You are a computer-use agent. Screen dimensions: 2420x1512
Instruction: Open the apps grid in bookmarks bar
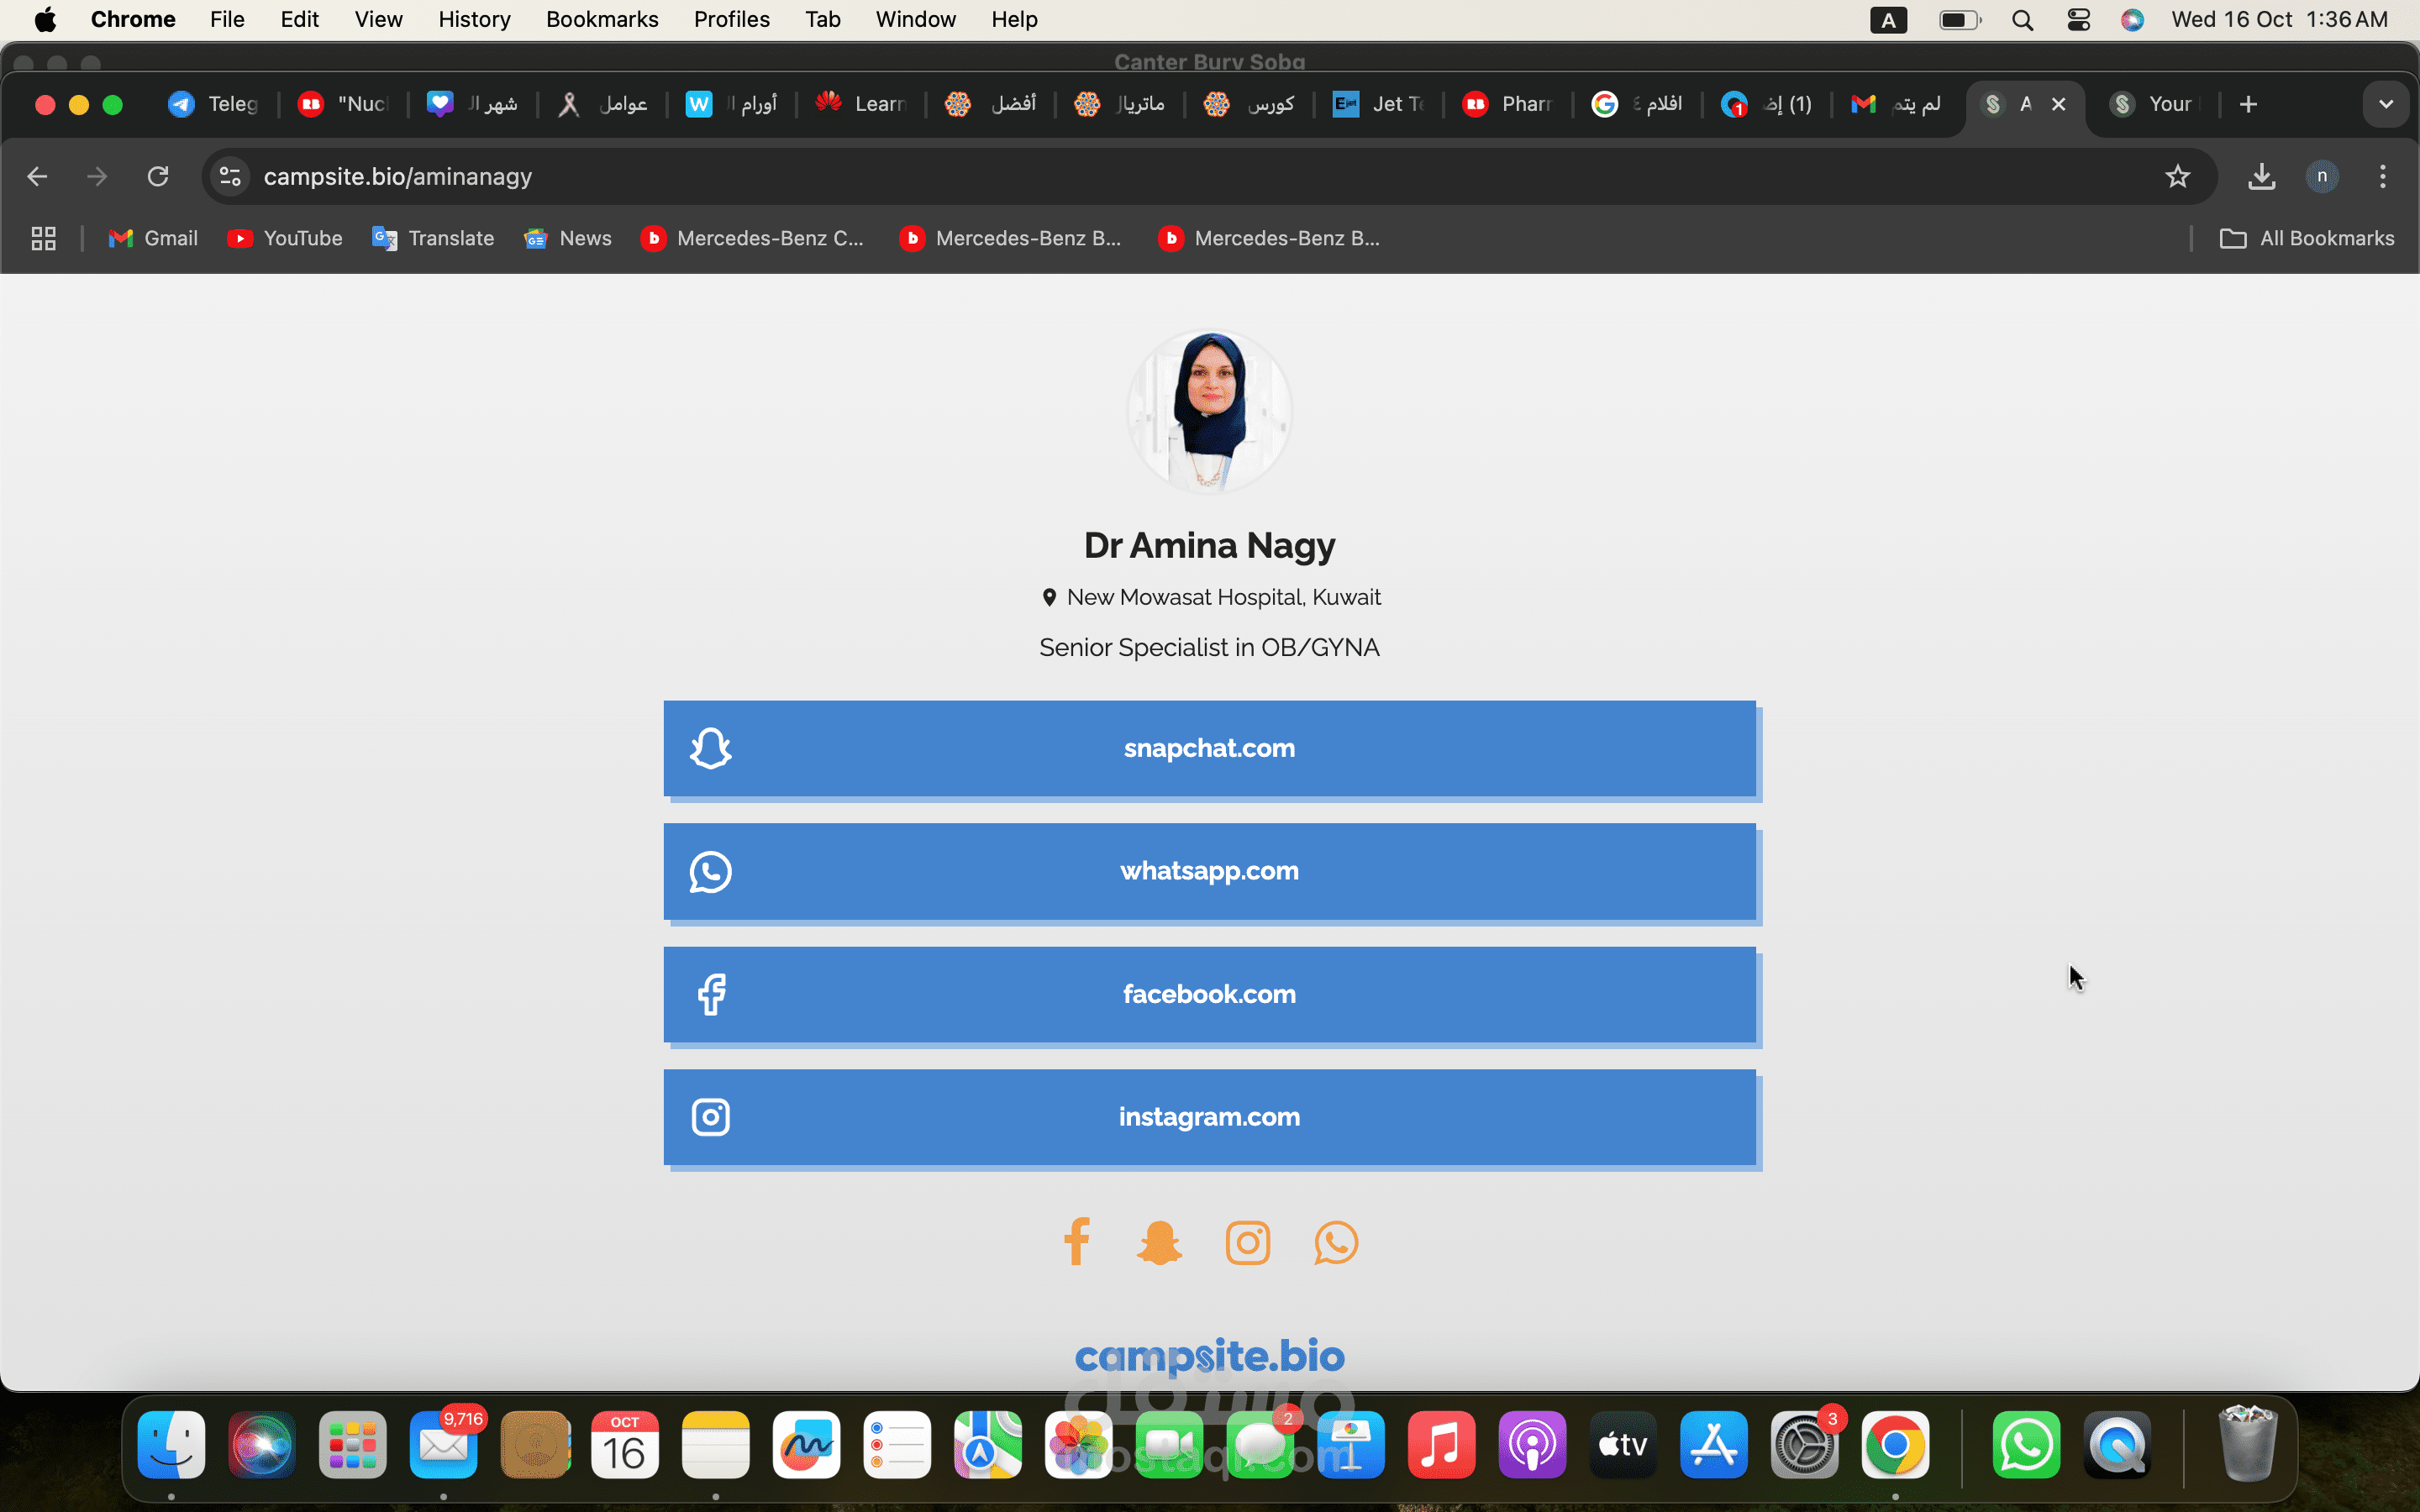click(43, 238)
